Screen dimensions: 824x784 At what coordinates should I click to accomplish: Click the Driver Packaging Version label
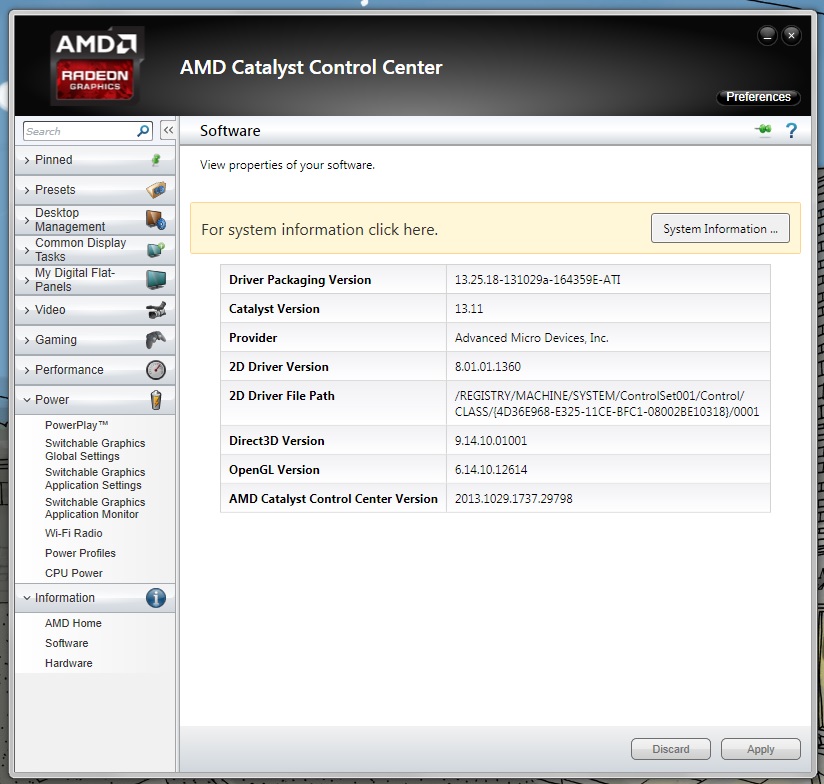click(300, 280)
